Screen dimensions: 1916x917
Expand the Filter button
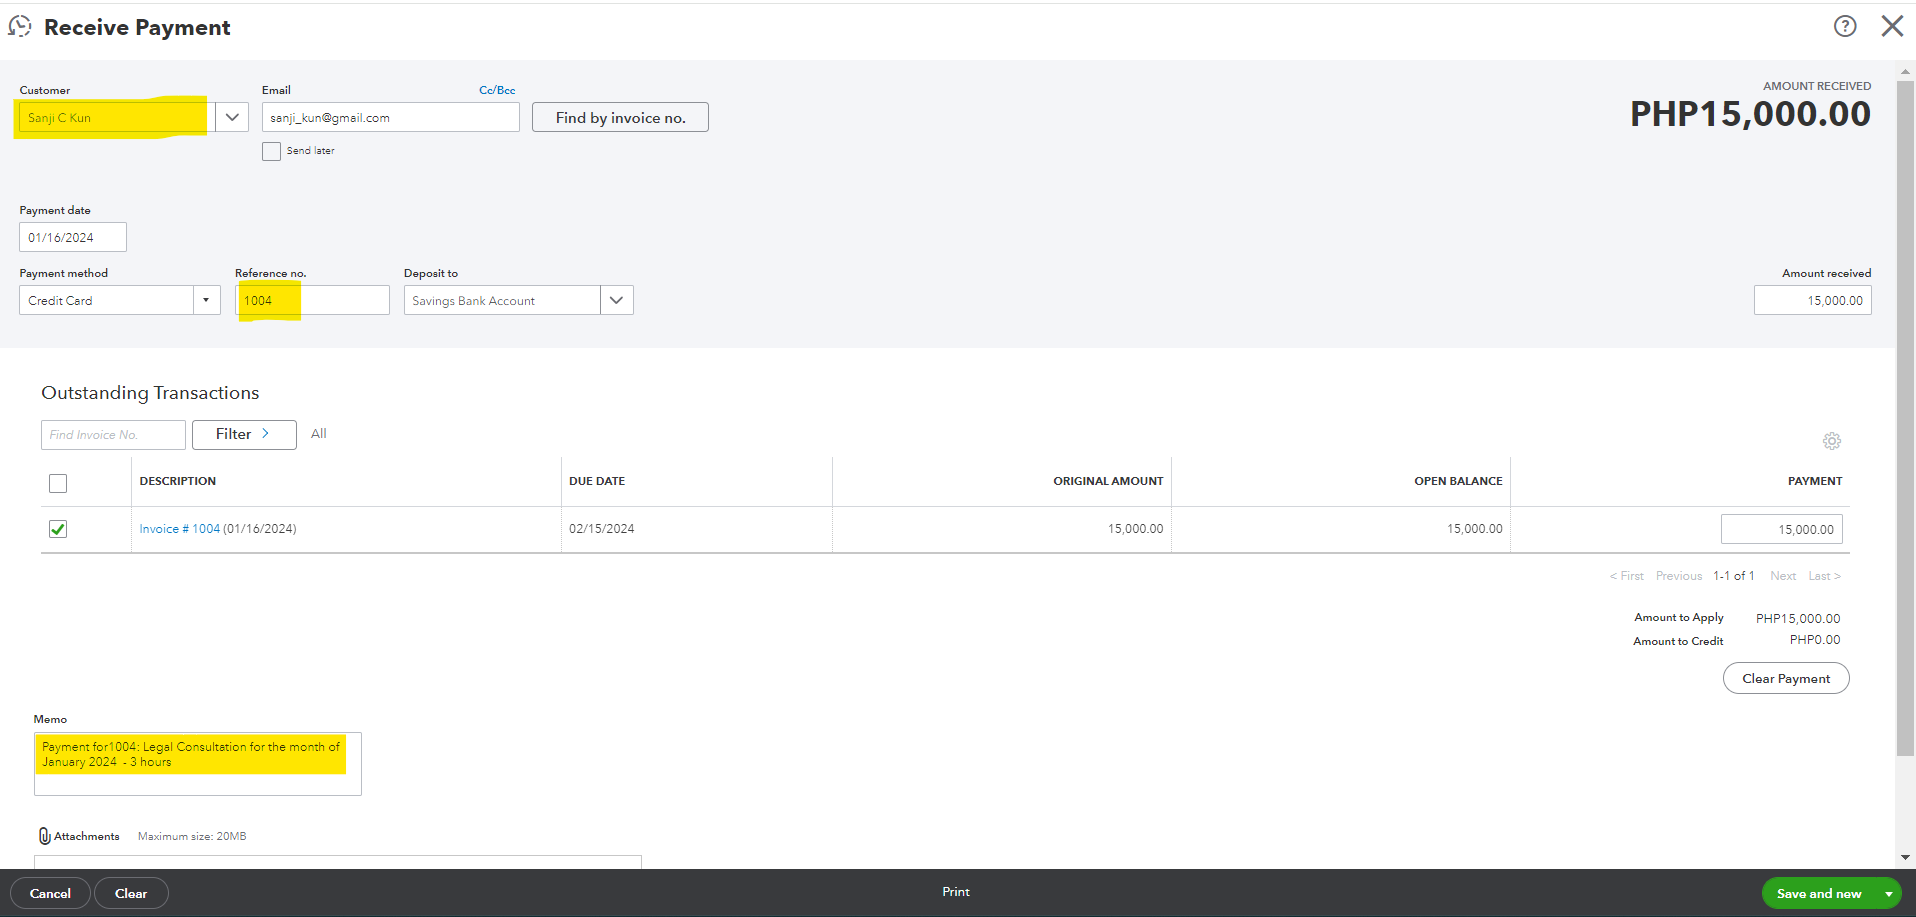tap(244, 434)
